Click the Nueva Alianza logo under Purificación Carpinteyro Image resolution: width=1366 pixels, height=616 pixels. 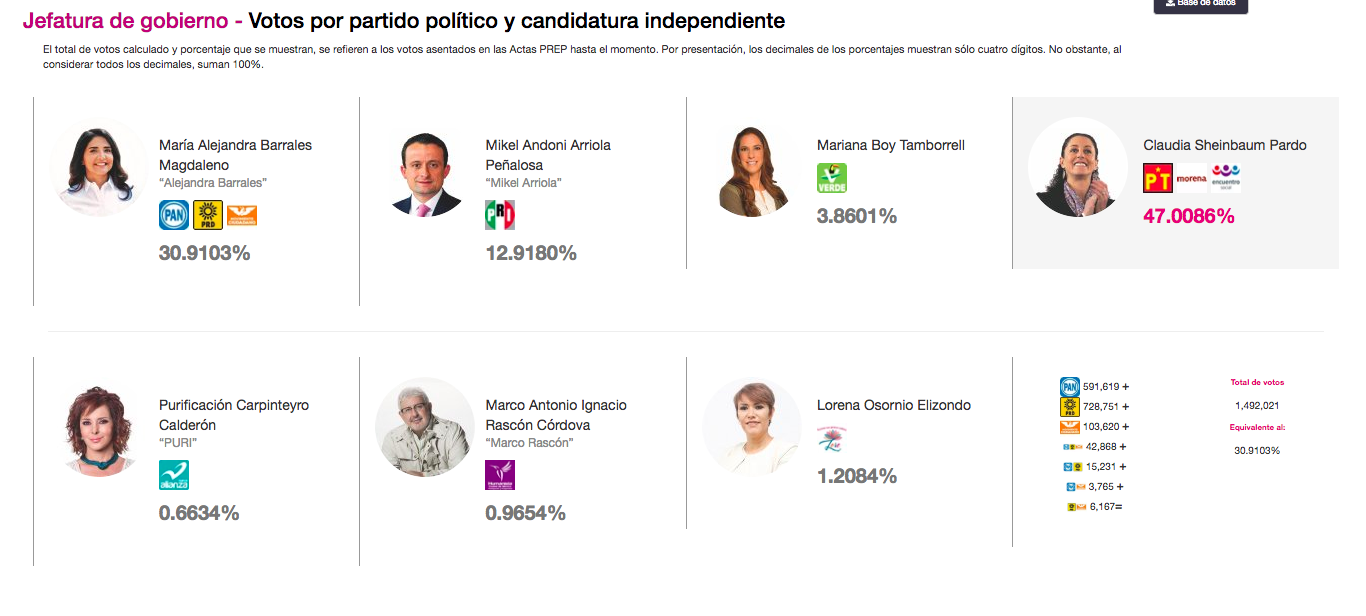pyautogui.click(x=174, y=475)
